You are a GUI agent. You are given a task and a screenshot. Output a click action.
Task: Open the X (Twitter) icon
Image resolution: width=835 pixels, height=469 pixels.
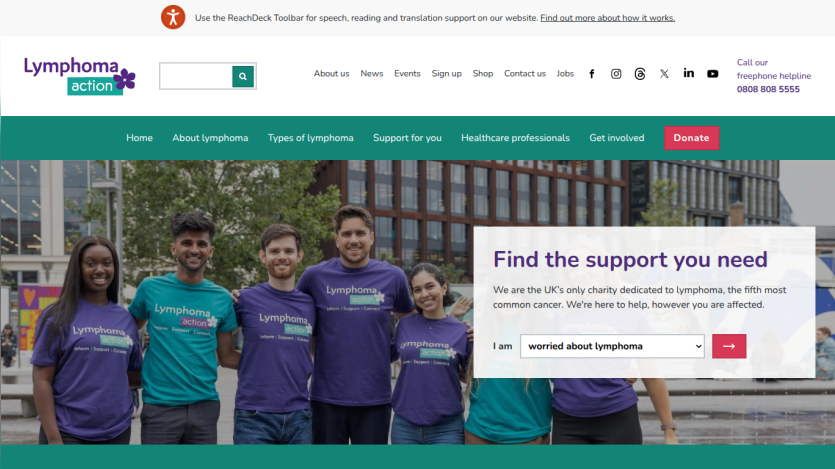[x=664, y=73]
